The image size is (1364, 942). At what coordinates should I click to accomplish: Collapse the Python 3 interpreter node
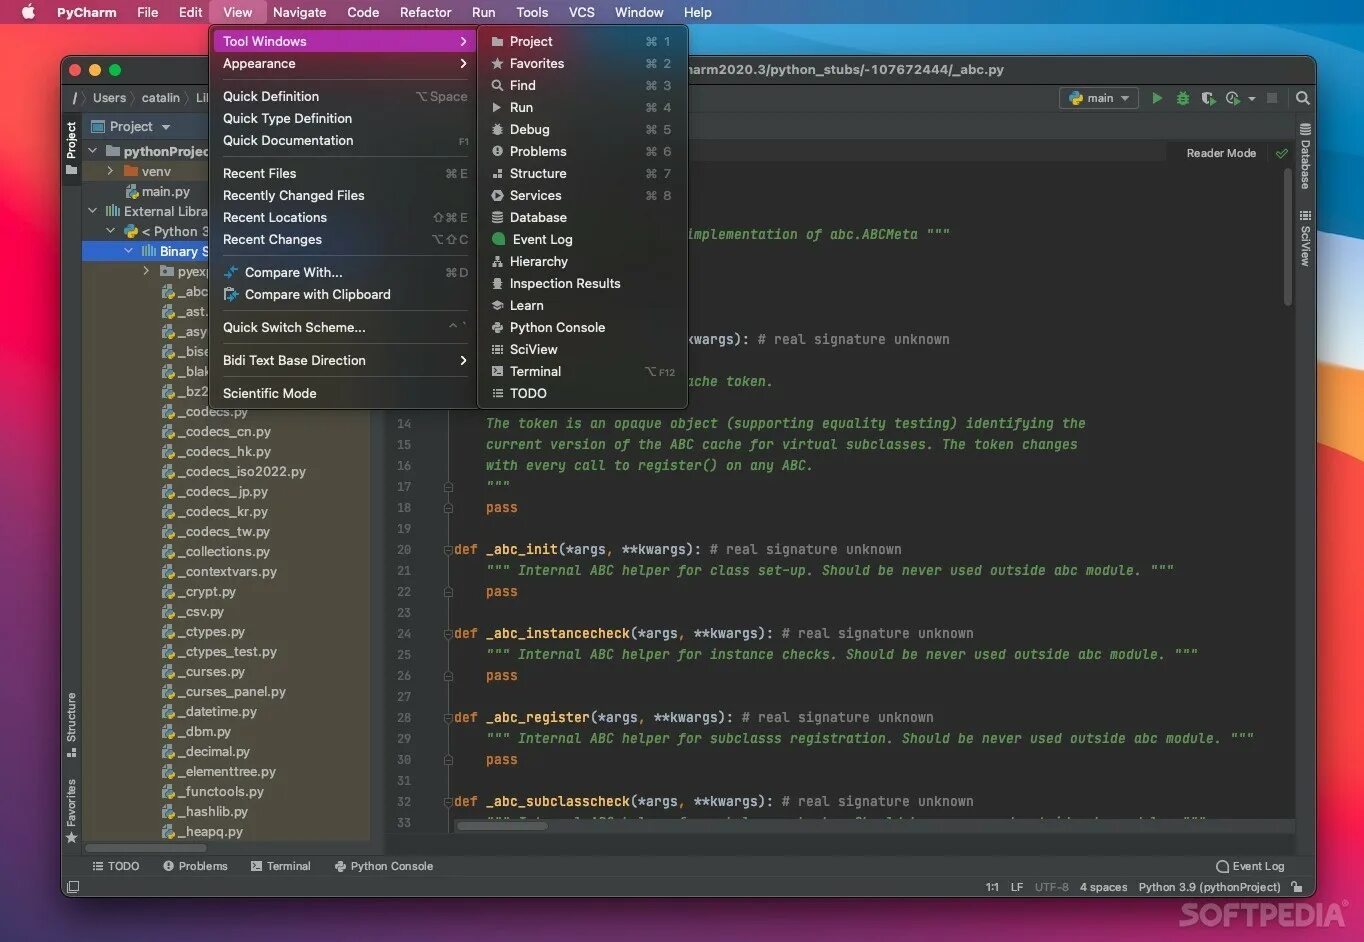tap(111, 231)
